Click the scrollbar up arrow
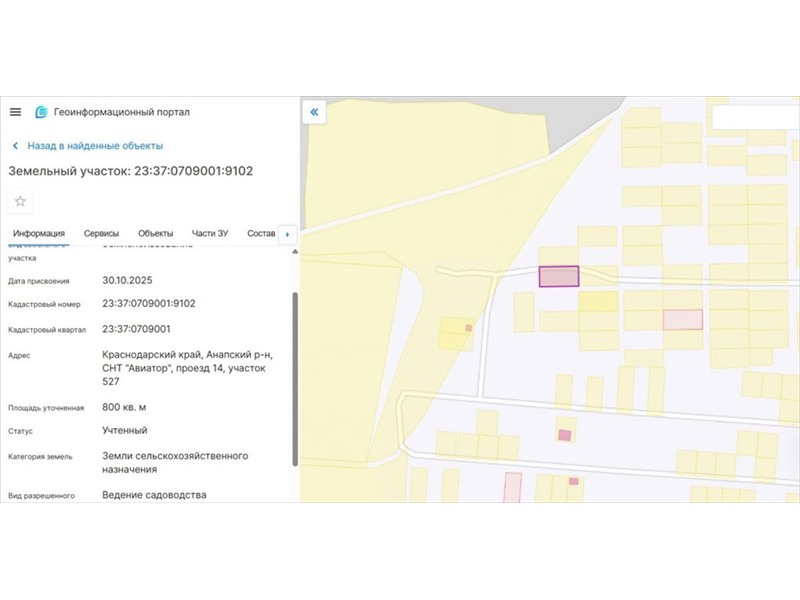 pyautogui.click(x=295, y=252)
